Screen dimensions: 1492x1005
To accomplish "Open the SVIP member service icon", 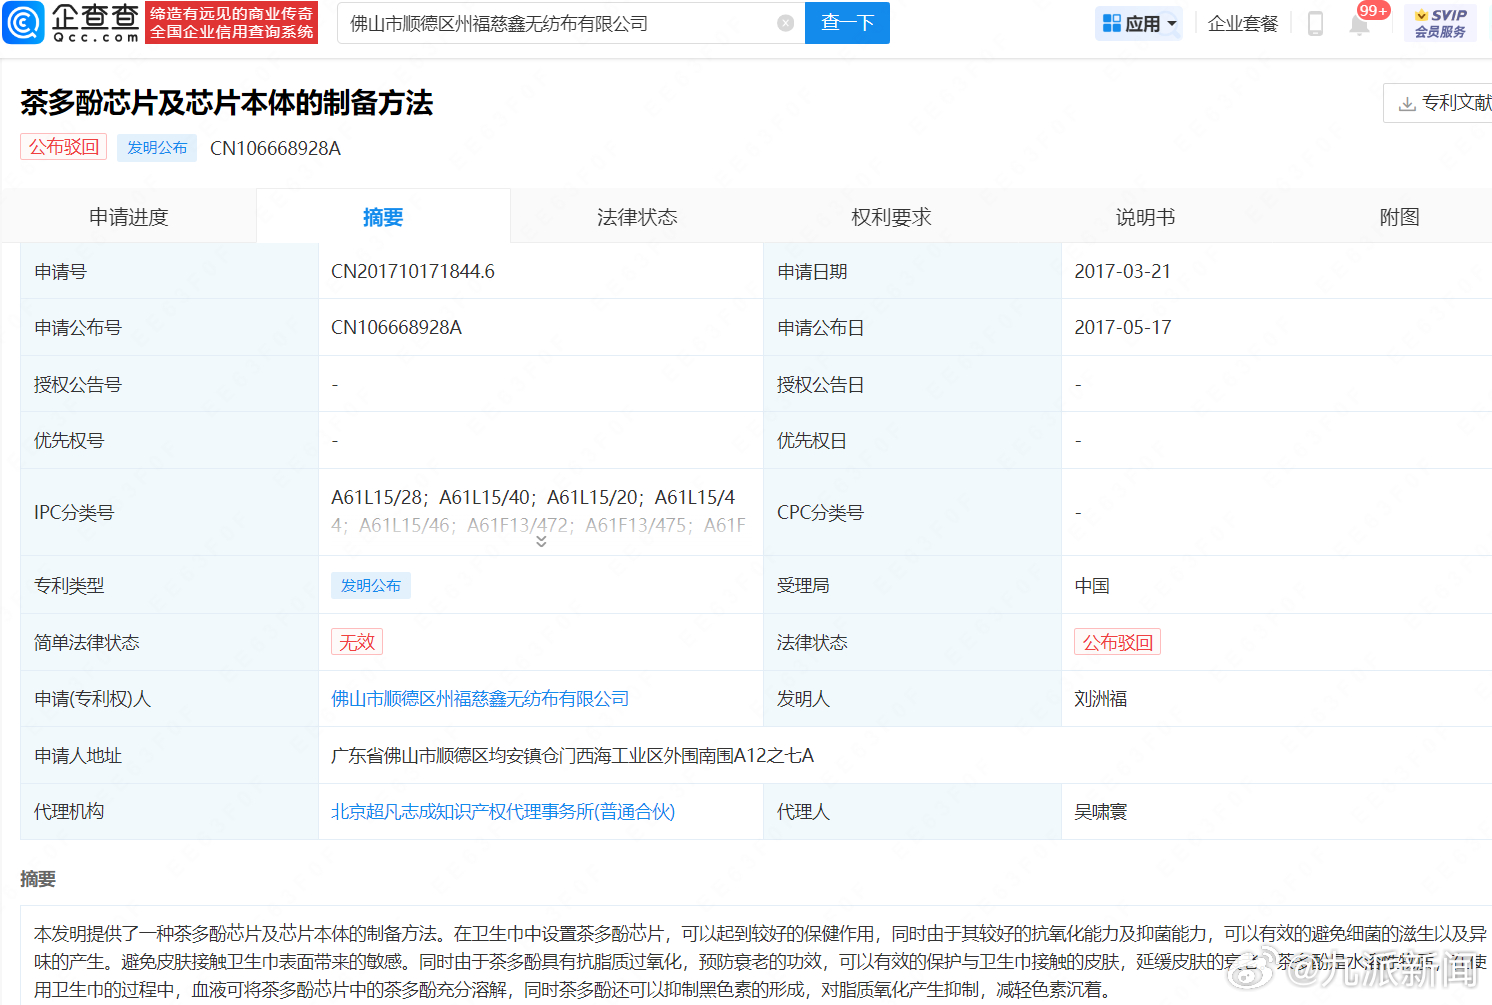I will click(1440, 23).
